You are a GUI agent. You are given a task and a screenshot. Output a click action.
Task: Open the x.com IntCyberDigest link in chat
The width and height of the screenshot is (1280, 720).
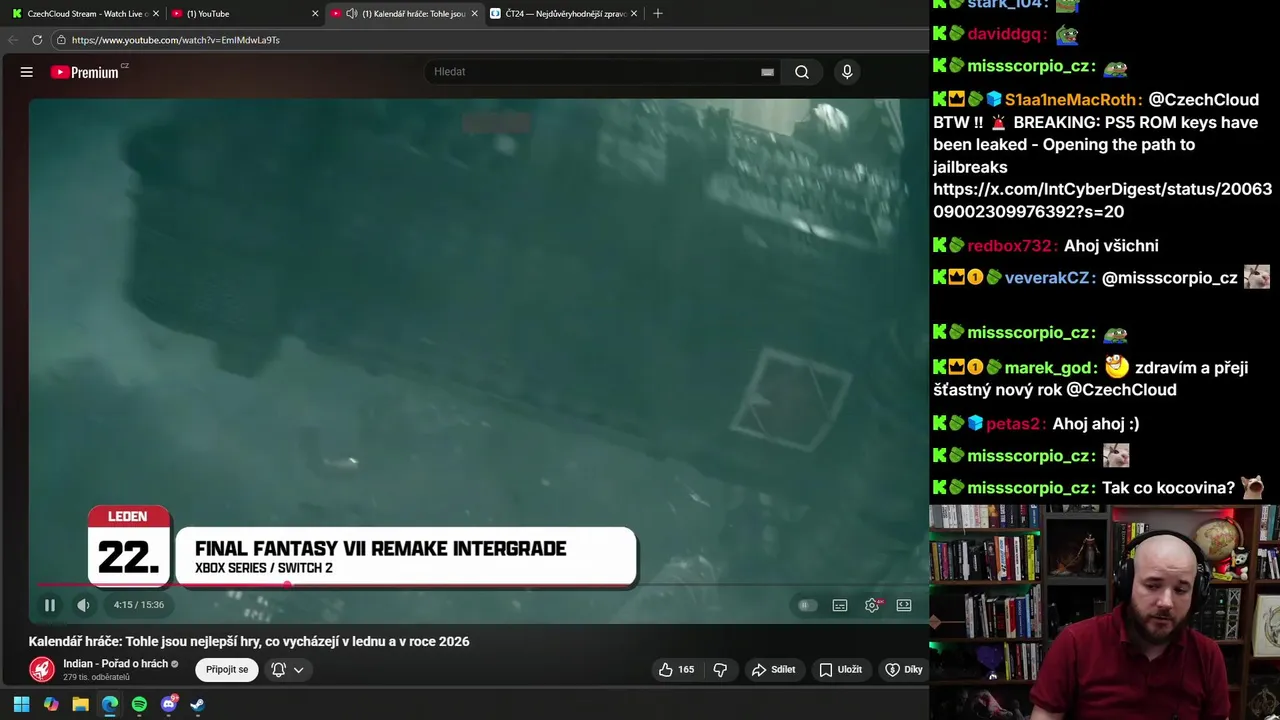coord(1102,200)
